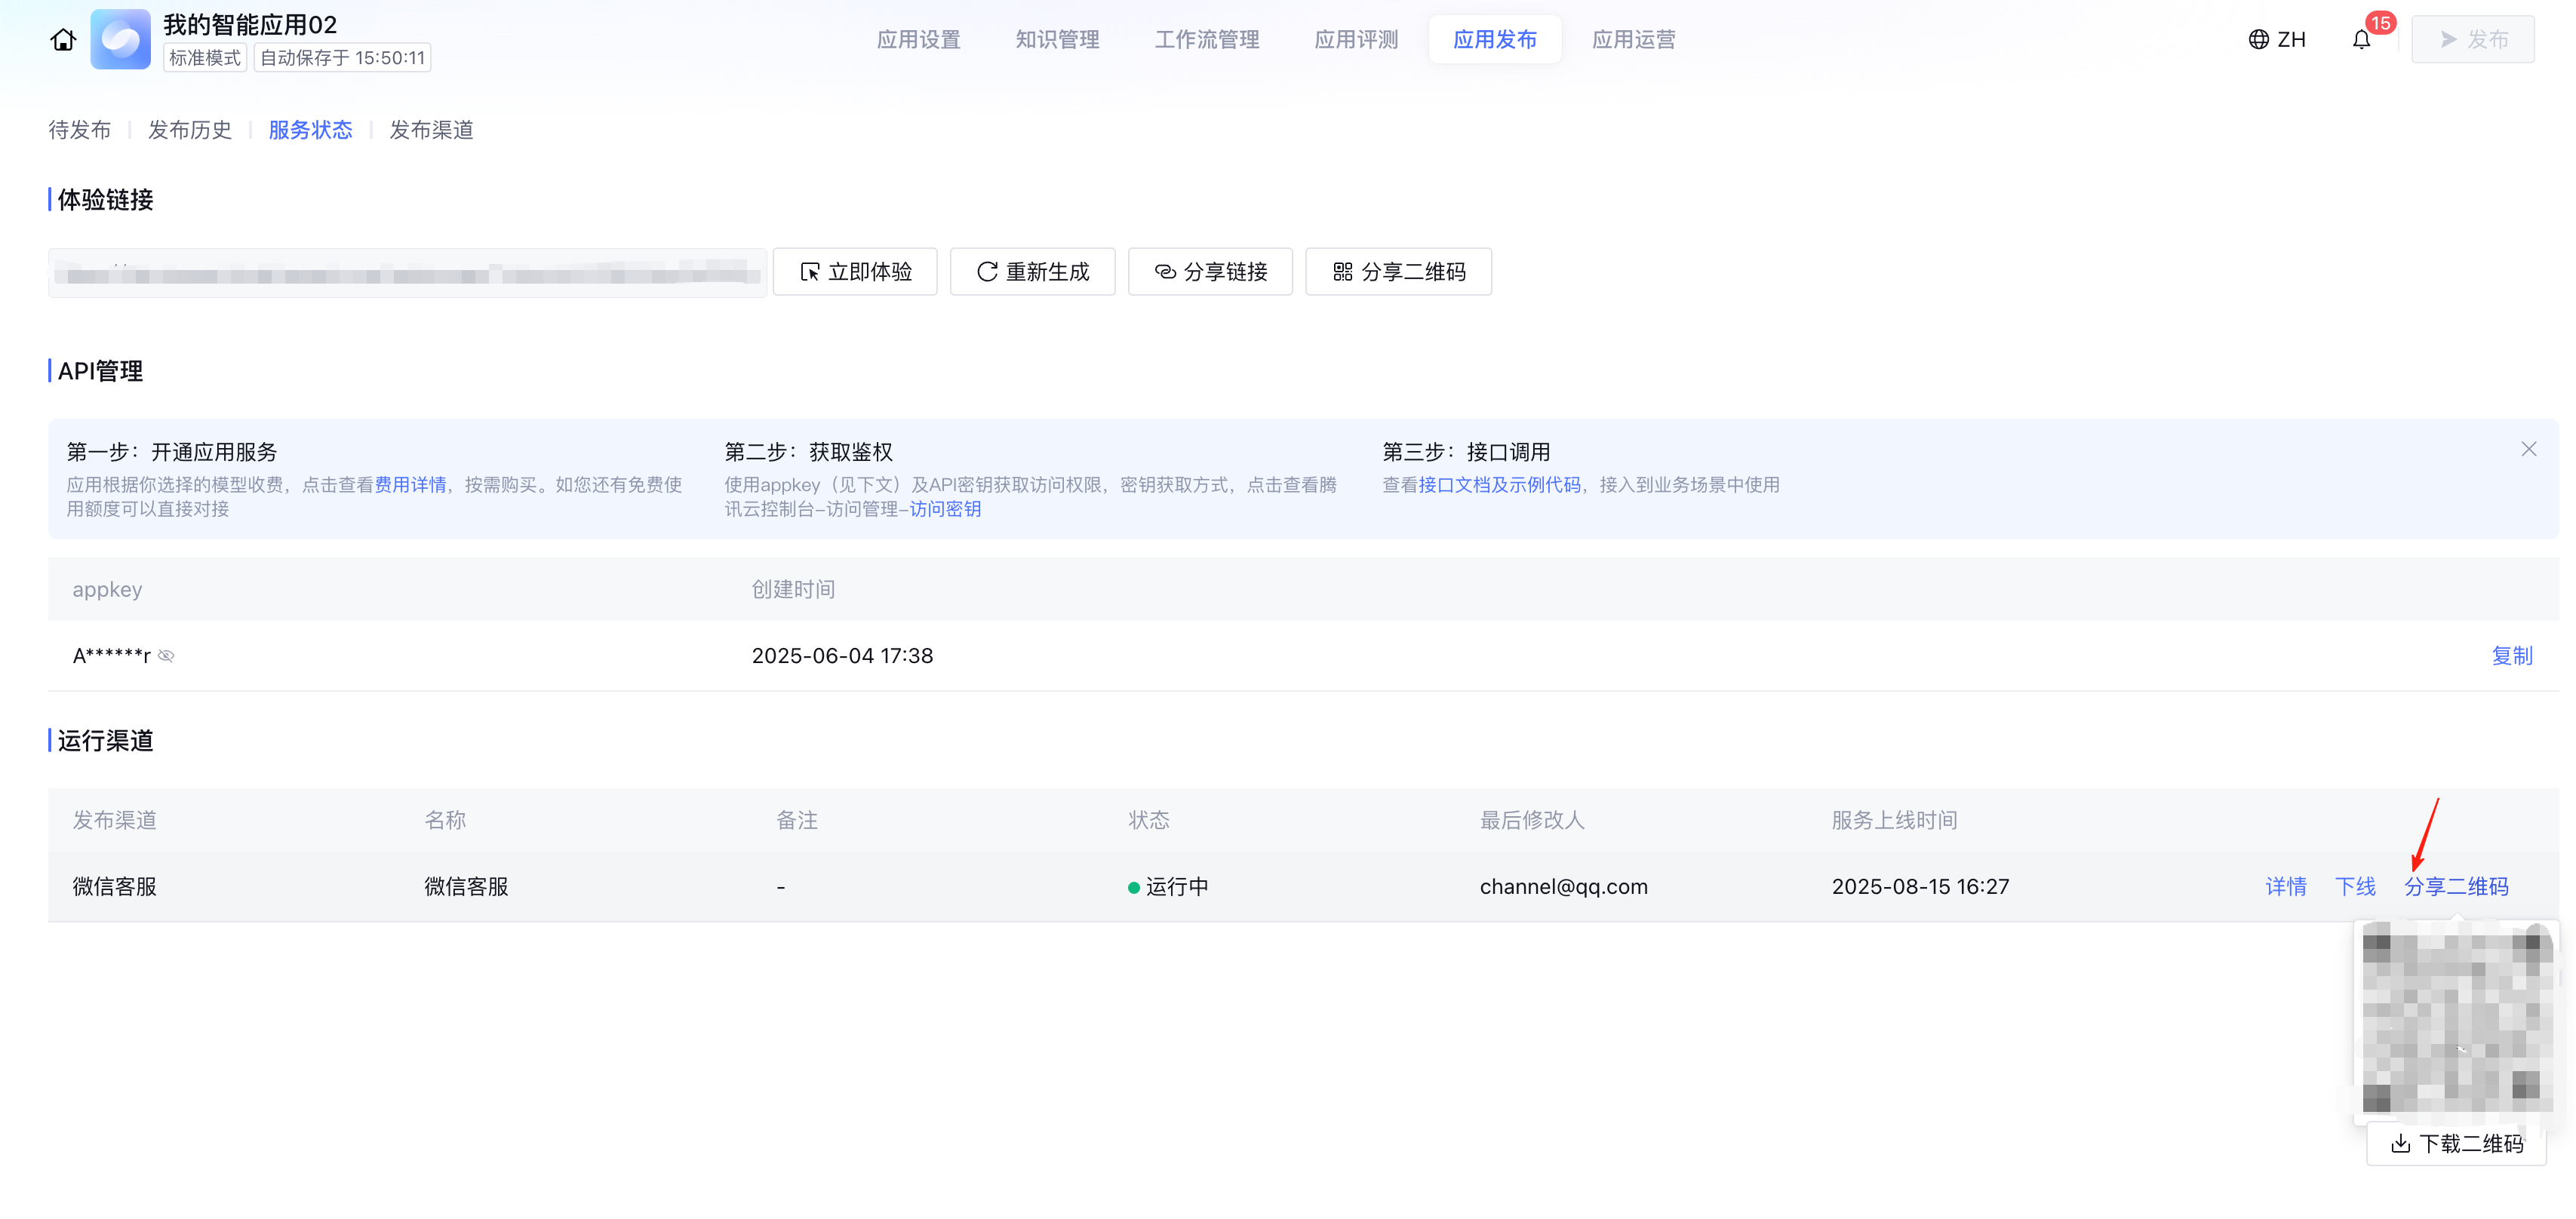Open the 应用设置 tab
Image resolution: width=2576 pixels, height=1219 pixels.
click(x=918, y=40)
